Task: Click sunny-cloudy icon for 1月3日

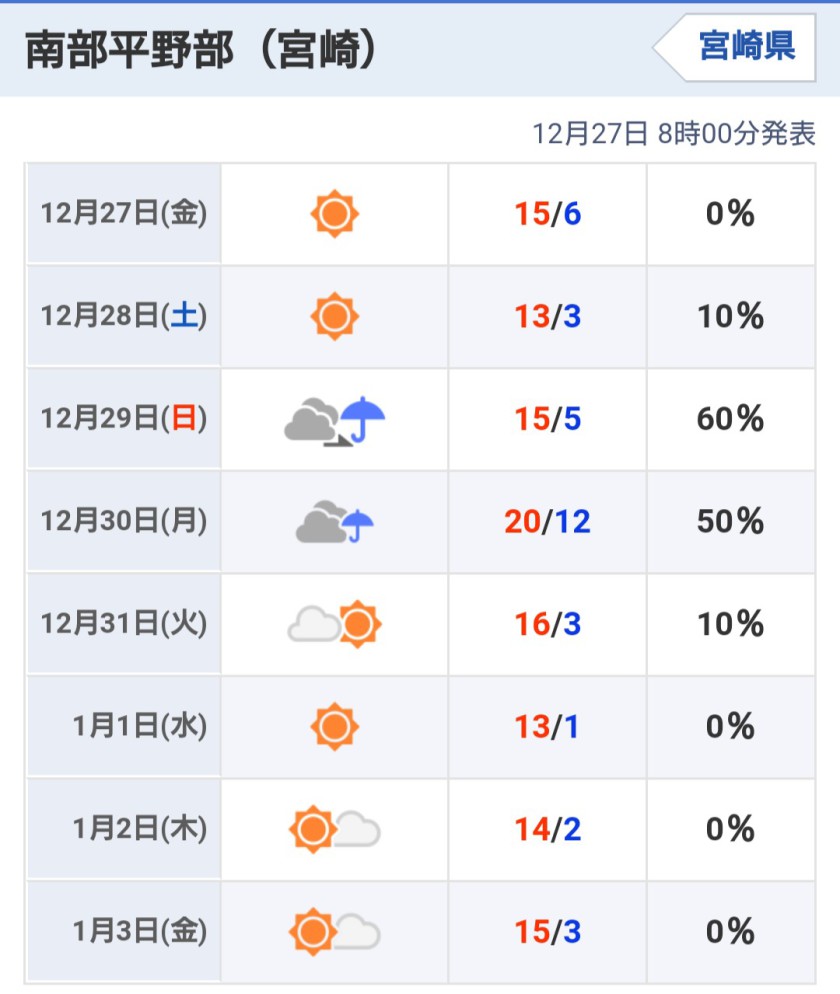Action: [x=335, y=932]
